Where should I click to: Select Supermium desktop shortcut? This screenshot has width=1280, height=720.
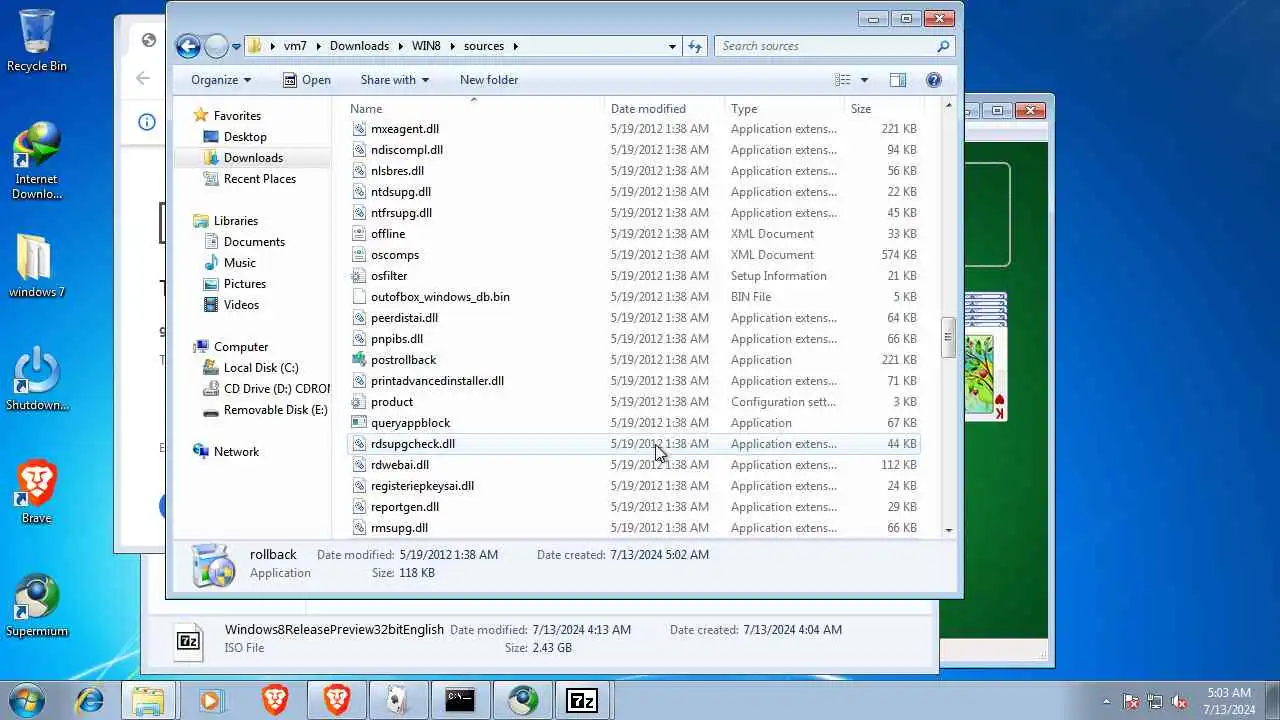tap(37, 606)
